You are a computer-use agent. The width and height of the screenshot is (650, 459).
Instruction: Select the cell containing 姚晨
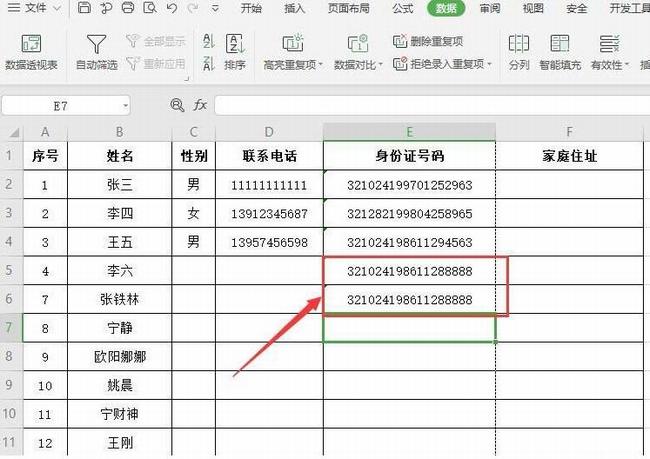pyautogui.click(x=119, y=385)
